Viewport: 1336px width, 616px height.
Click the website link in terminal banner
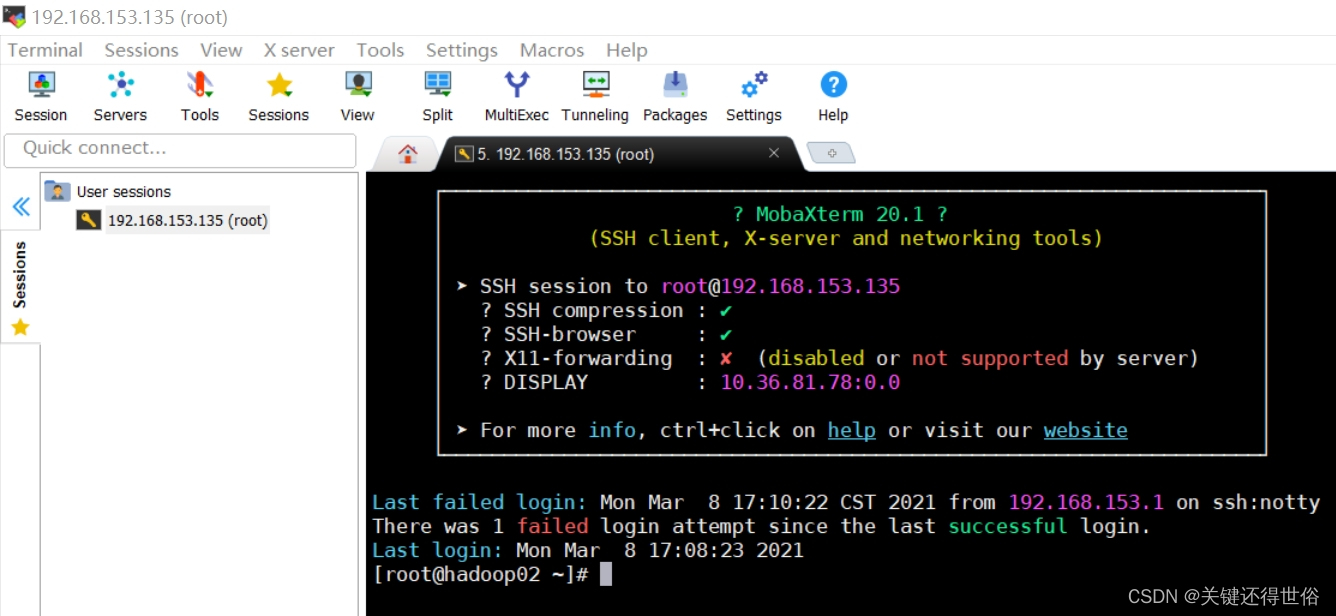click(x=1086, y=430)
